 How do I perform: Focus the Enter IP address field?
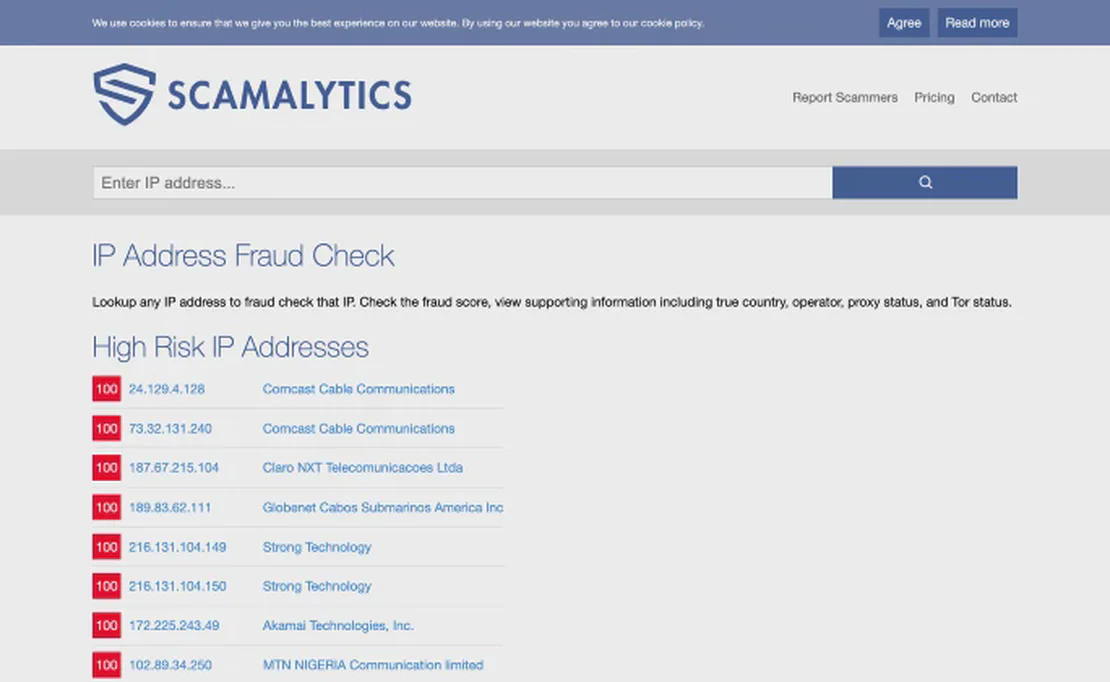point(462,183)
